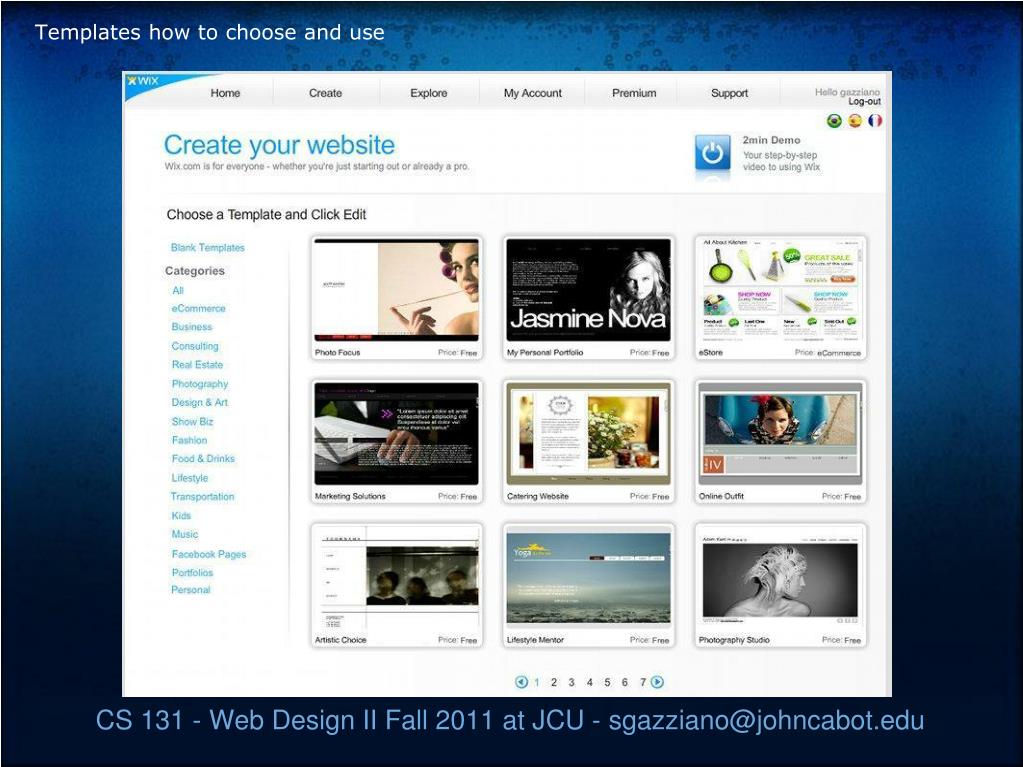Select the Real Estate category
Viewport: 1023px width, 767px height.
tap(197, 365)
